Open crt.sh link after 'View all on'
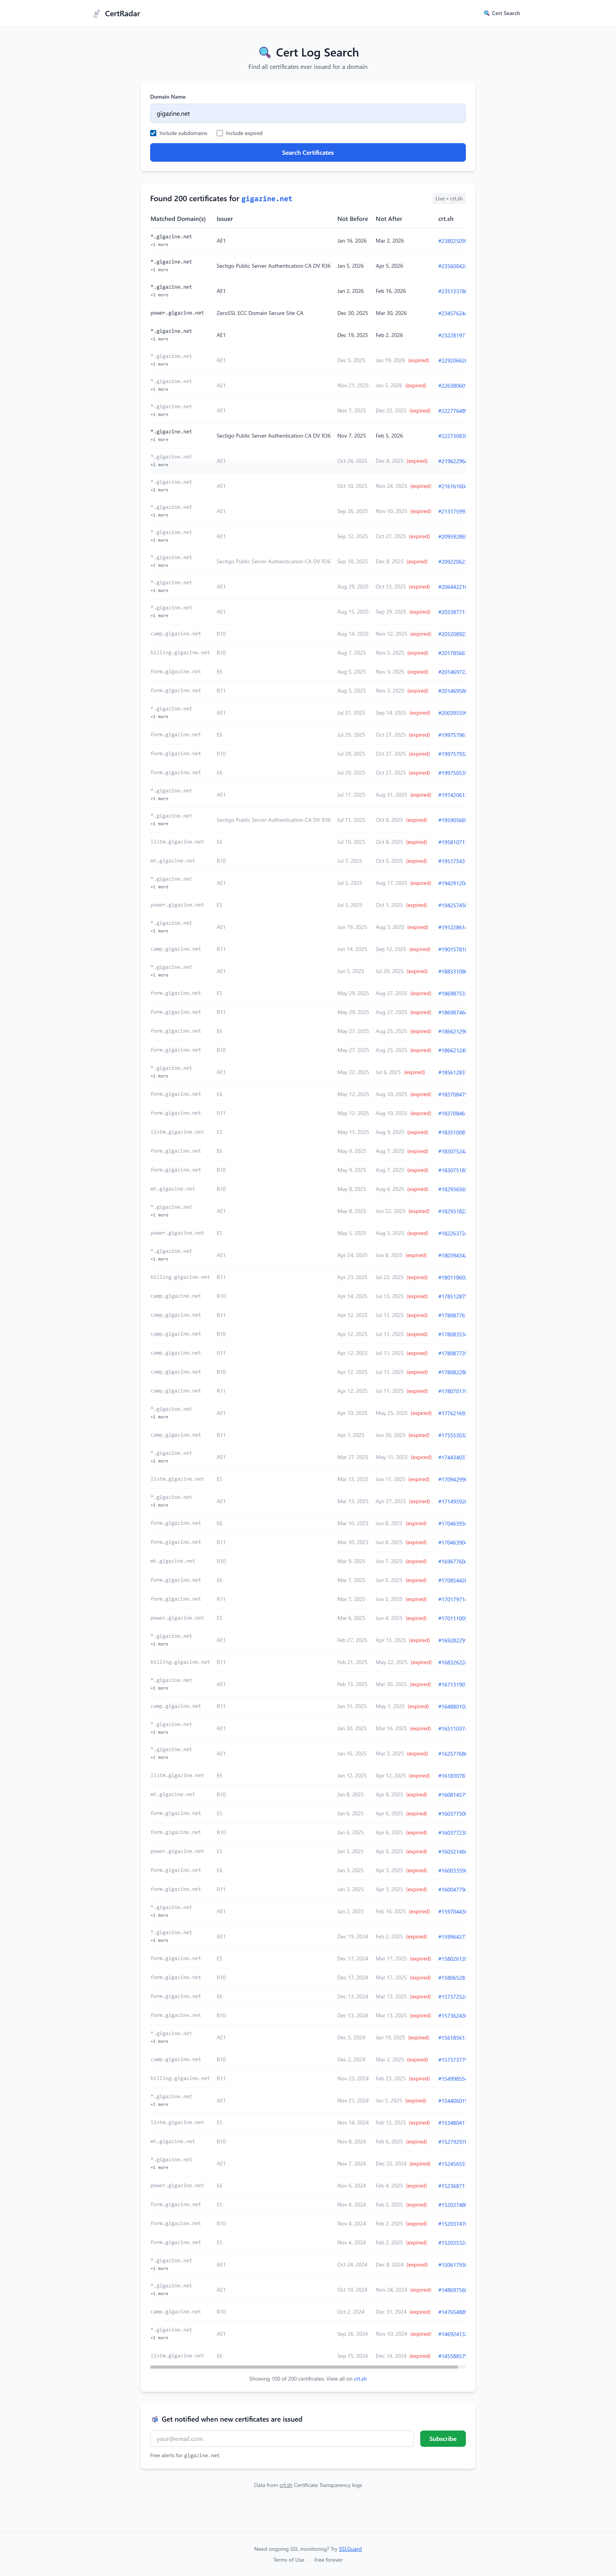 point(360,2379)
